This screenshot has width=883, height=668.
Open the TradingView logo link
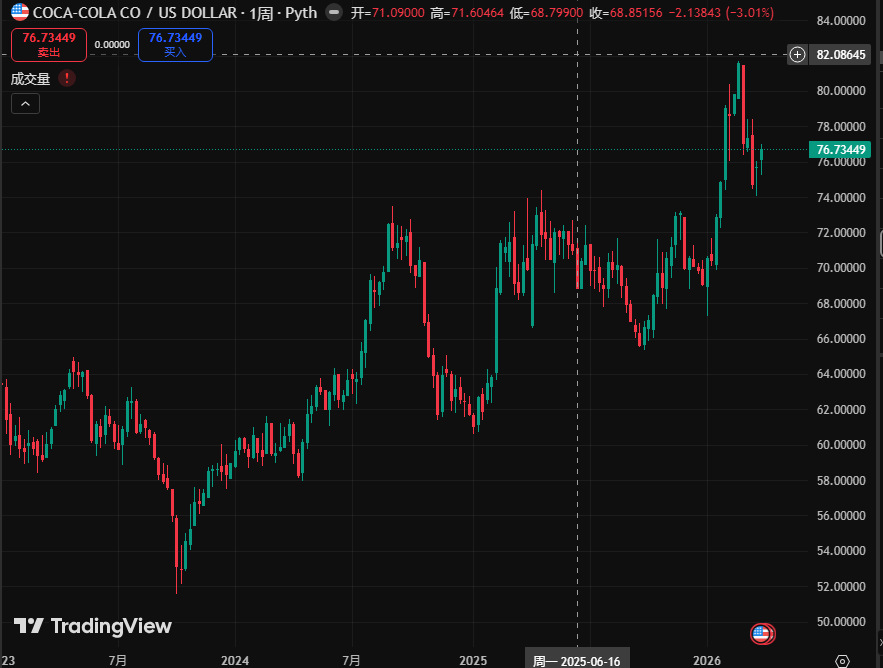coord(93,626)
